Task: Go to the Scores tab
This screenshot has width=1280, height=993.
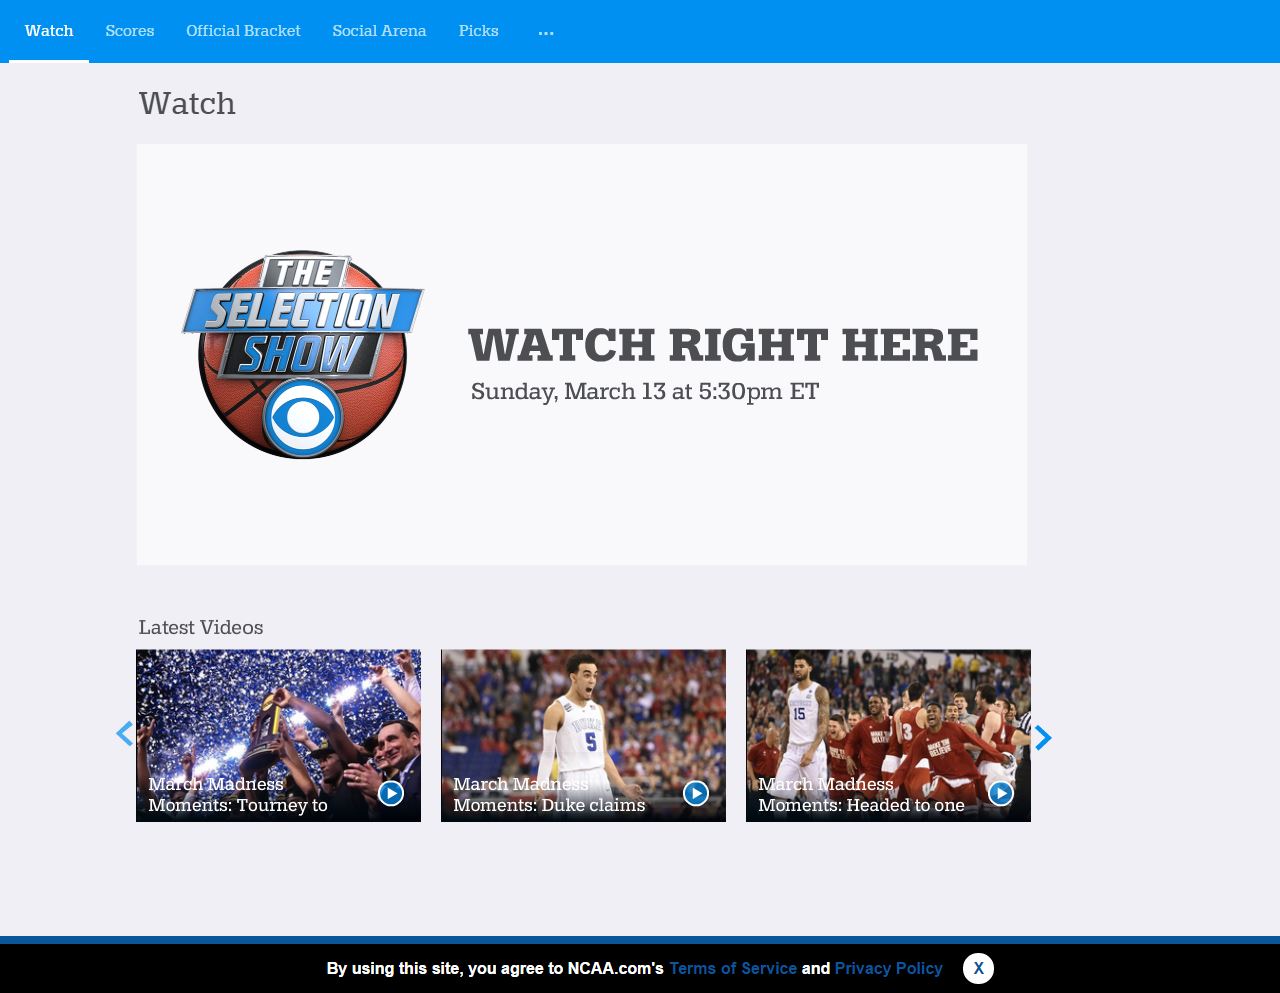Action: 130,31
